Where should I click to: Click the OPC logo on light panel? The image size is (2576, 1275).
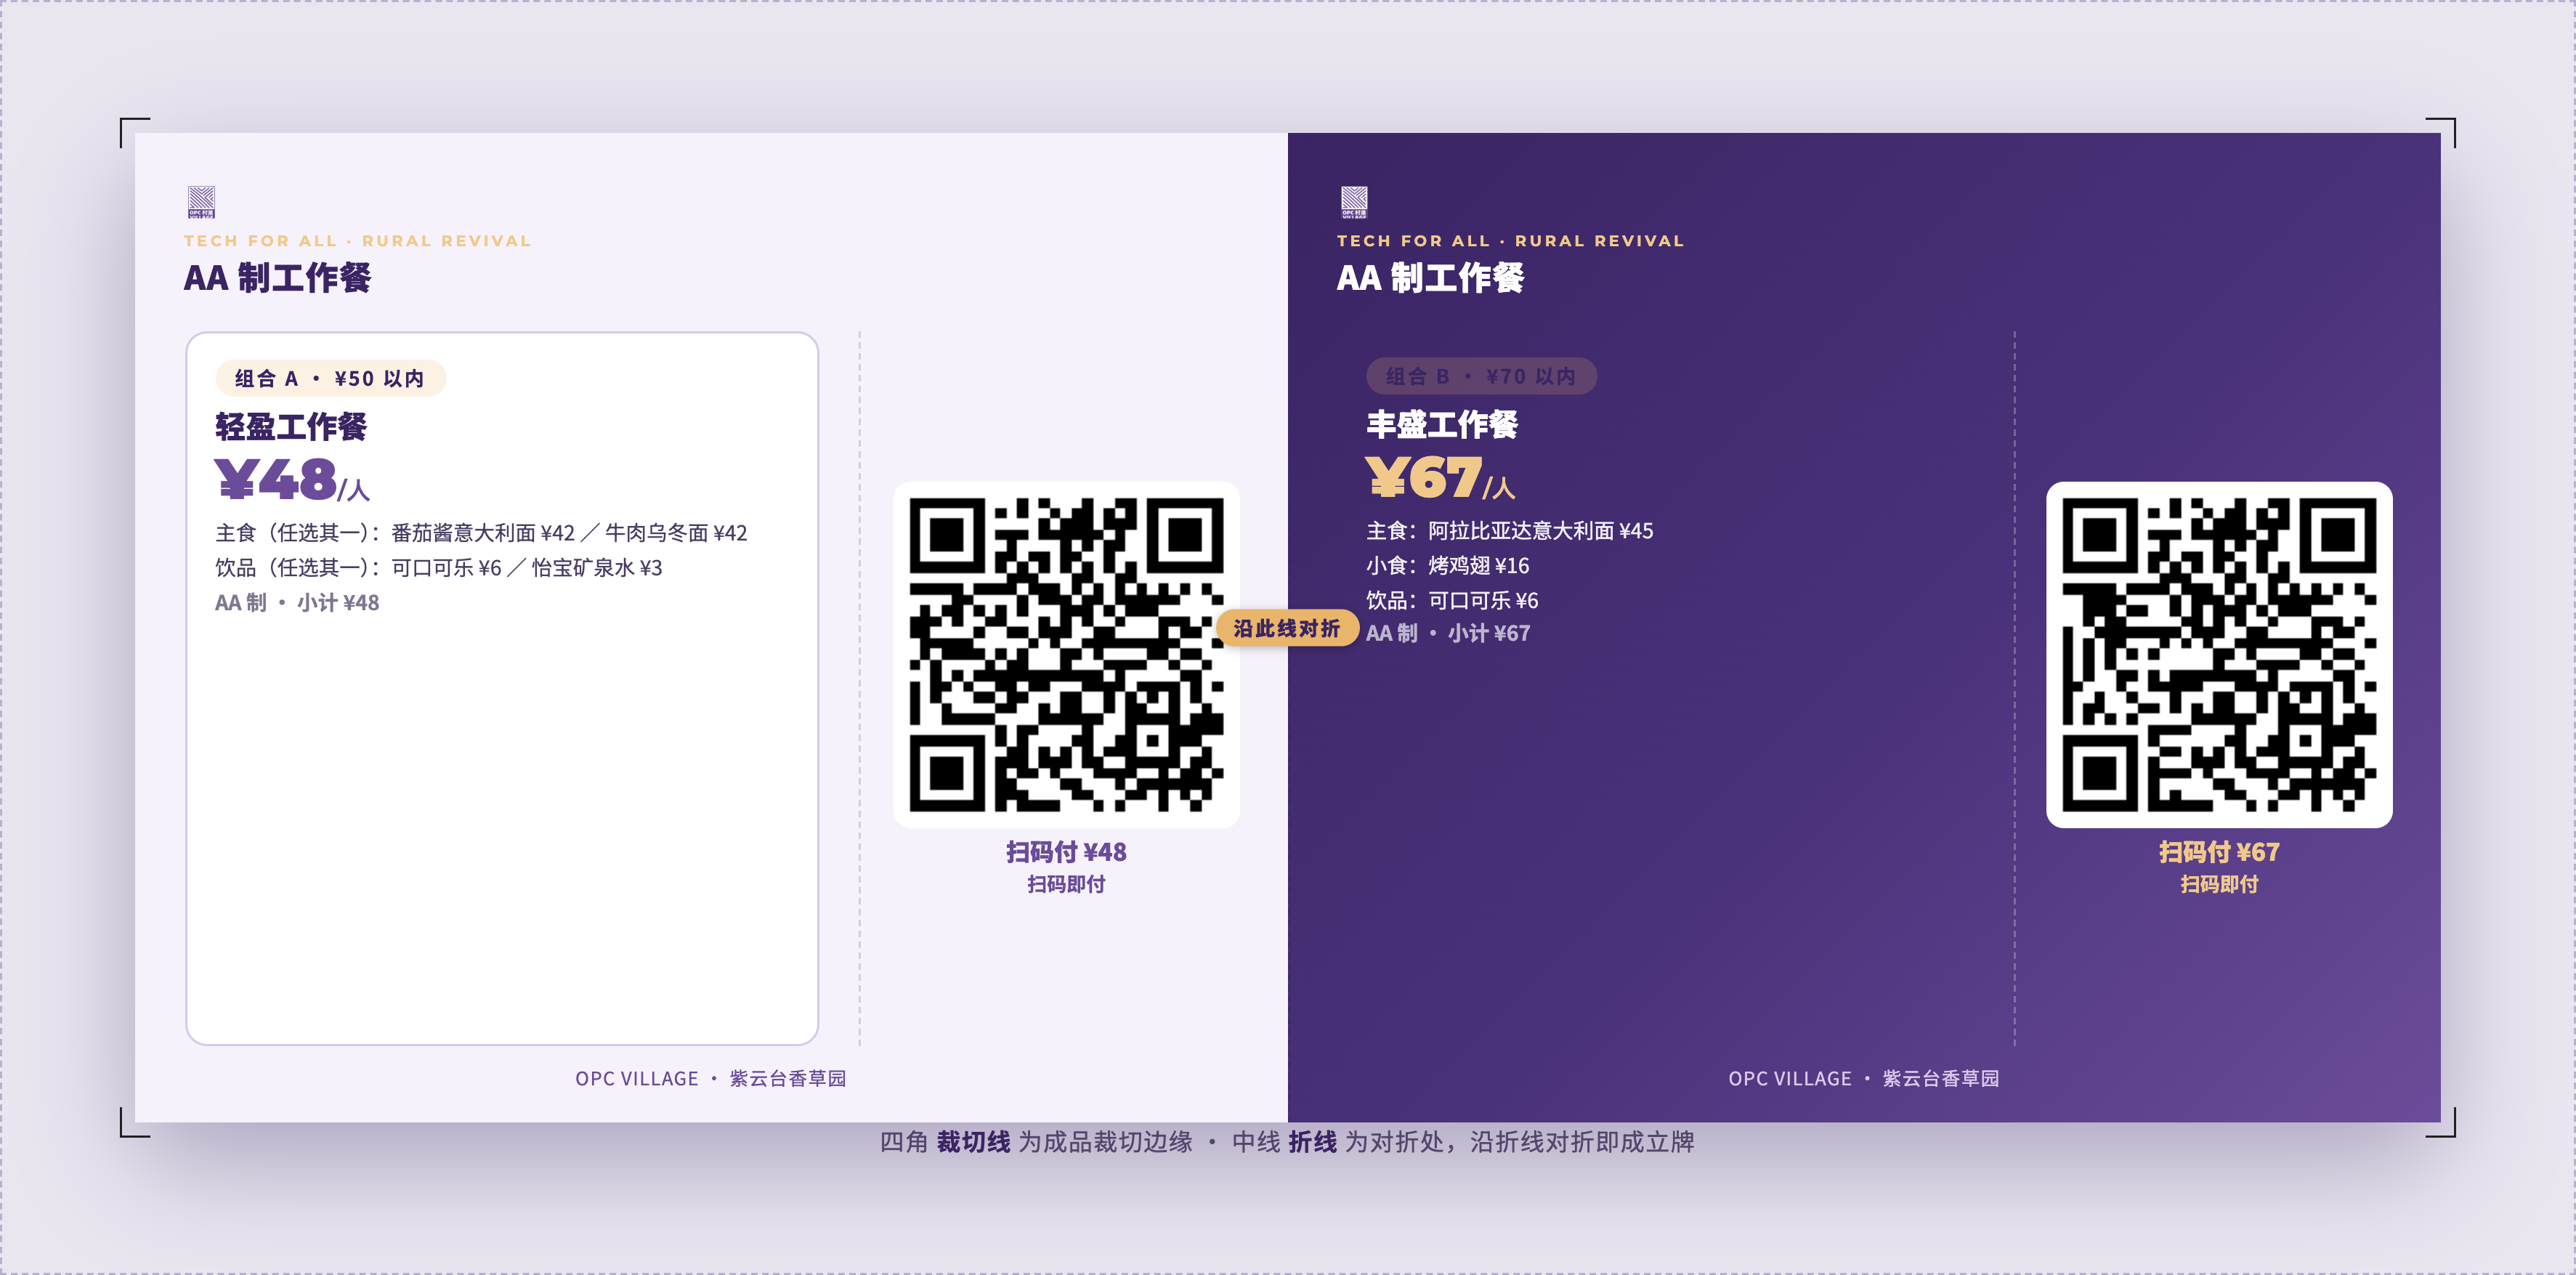tap(201, 202)
